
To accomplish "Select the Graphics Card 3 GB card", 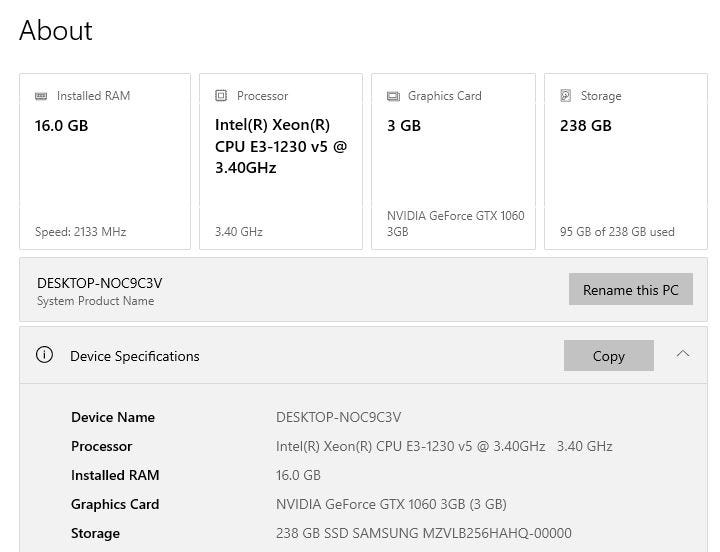I will pyautogui.click(x=453, y=161).
